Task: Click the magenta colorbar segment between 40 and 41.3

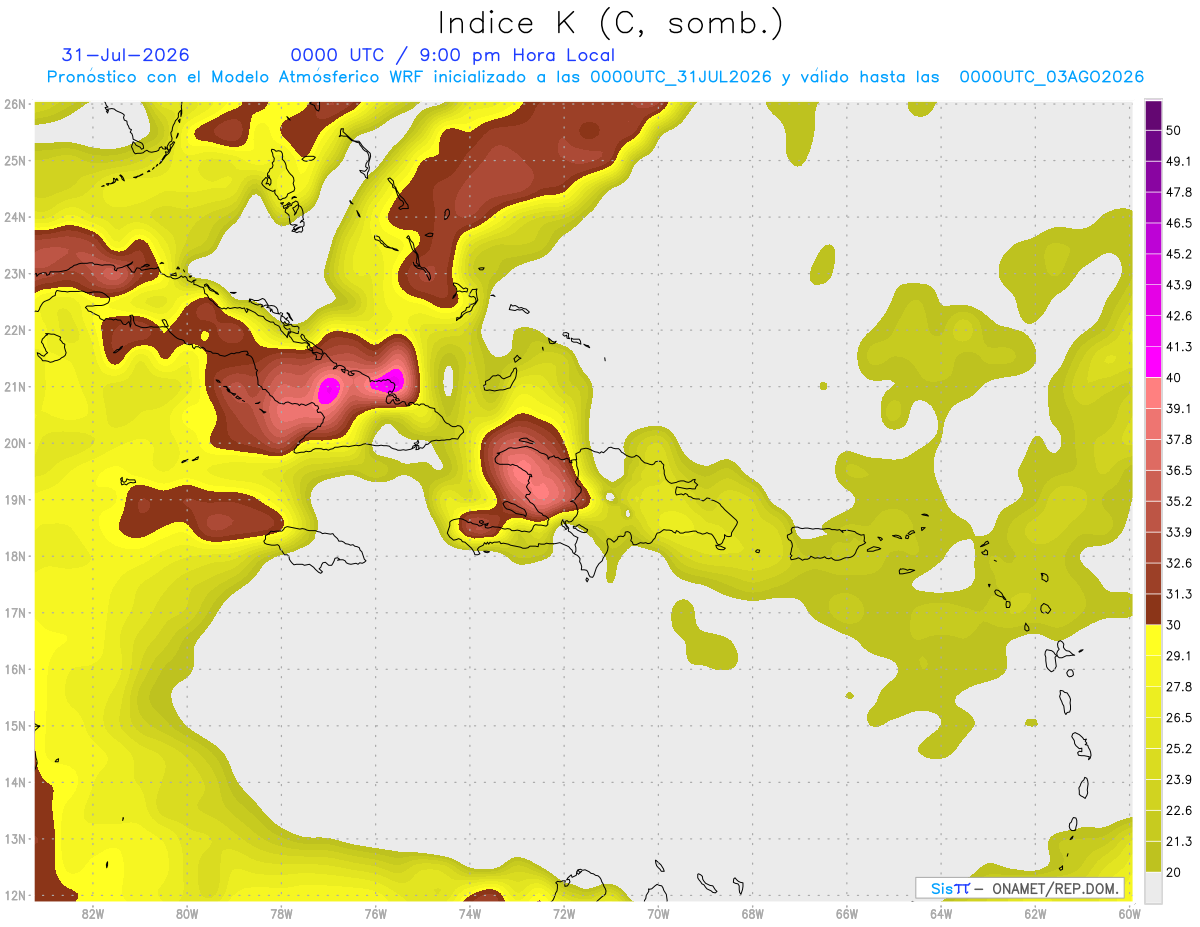Action: coord(1153,362)
